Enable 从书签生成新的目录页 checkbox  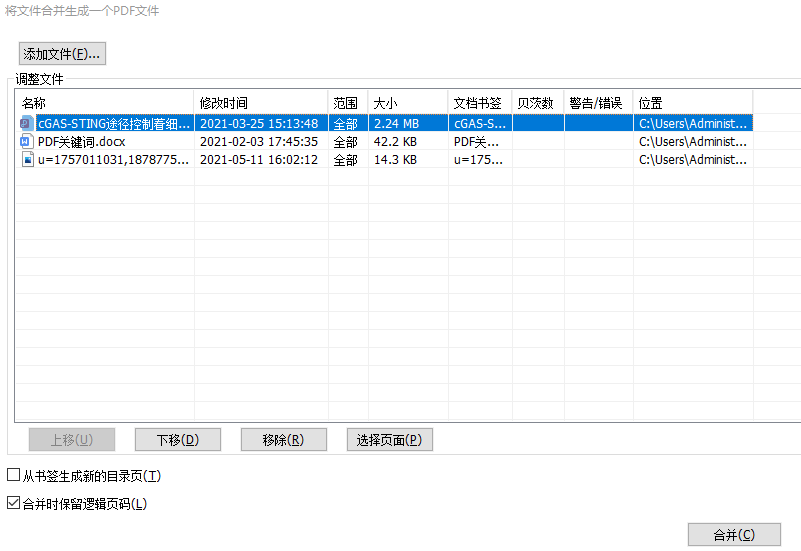point(14,475)
